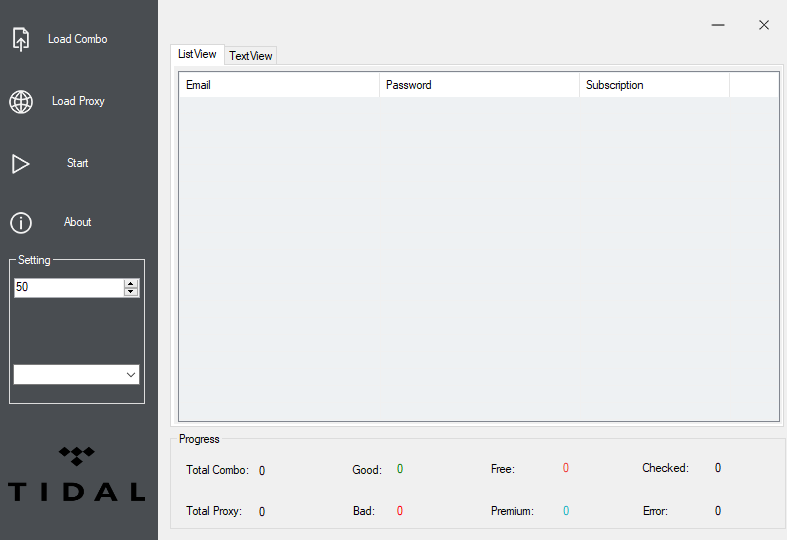
Task: Sort by the Subscription column header
Action: [x=654, y=85]
